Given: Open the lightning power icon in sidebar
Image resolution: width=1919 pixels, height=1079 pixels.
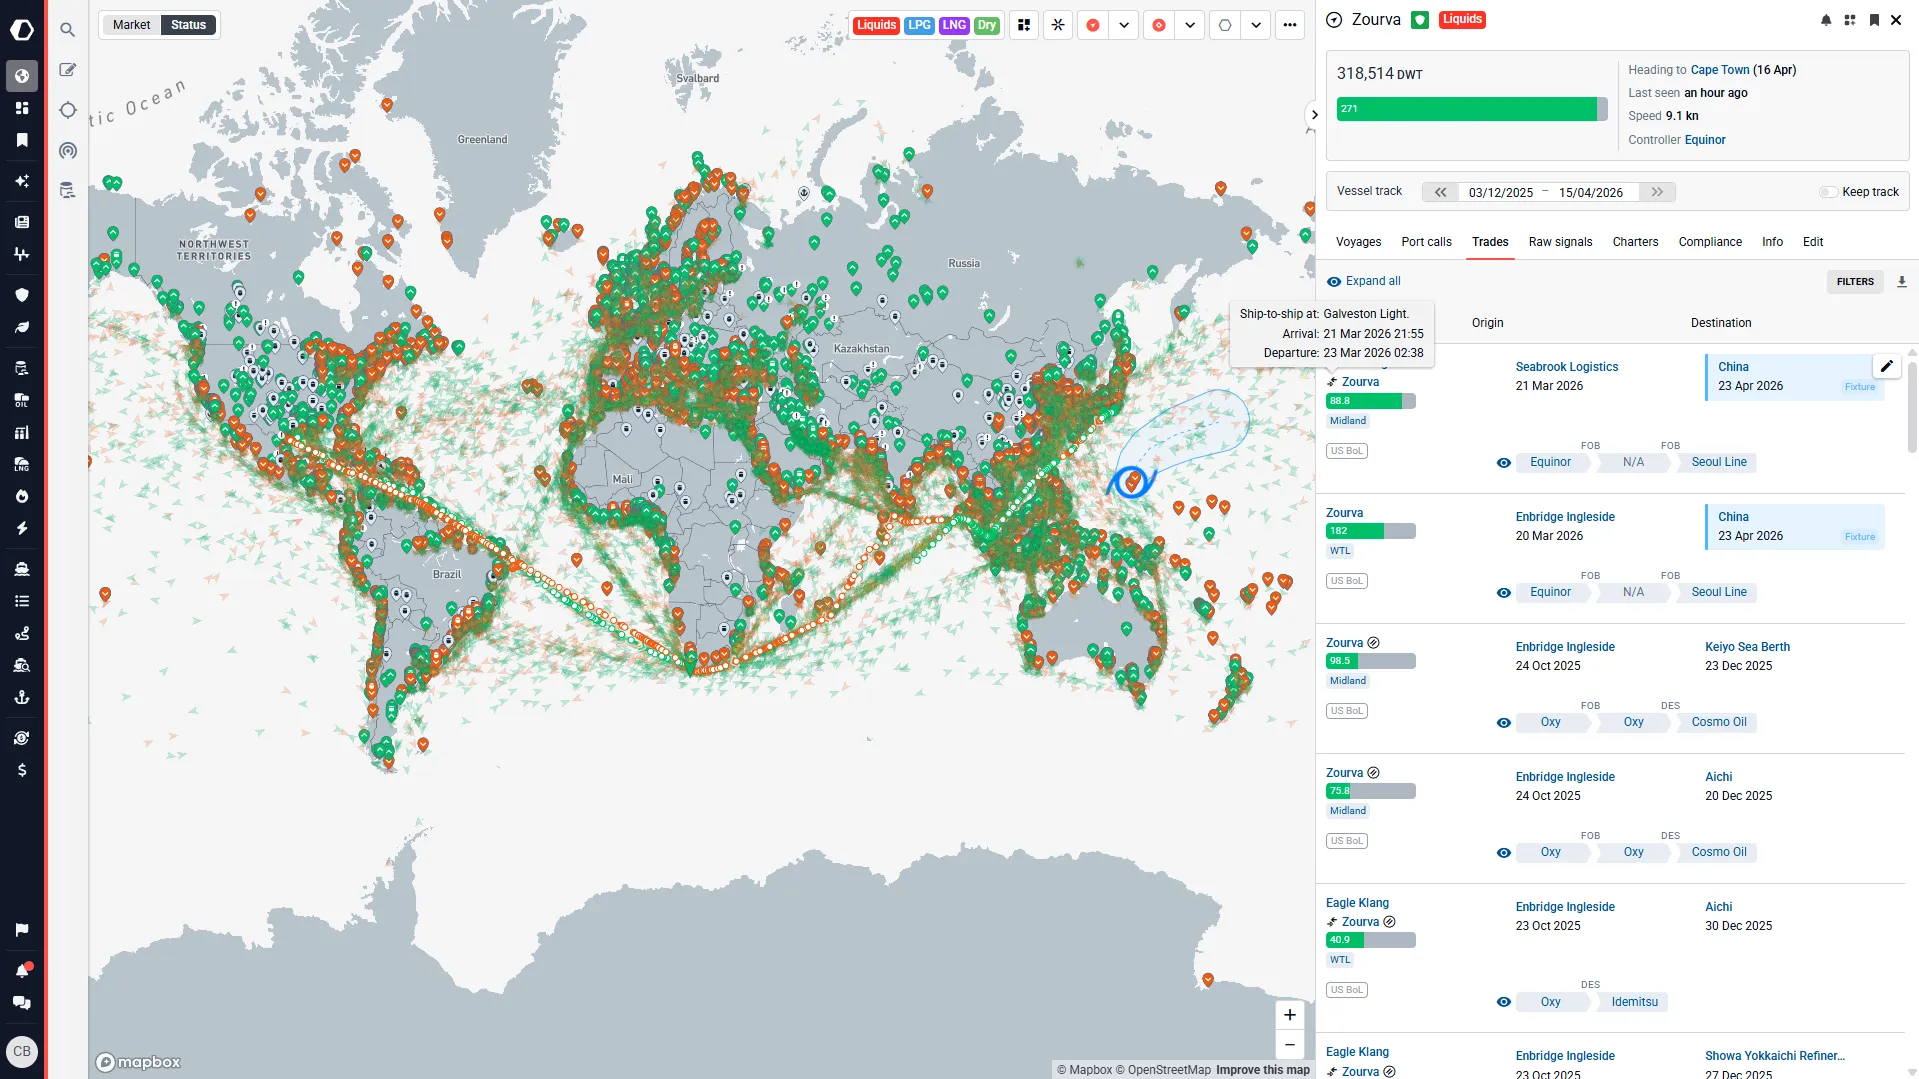Looking at the screenshot, I should point(22,528).
